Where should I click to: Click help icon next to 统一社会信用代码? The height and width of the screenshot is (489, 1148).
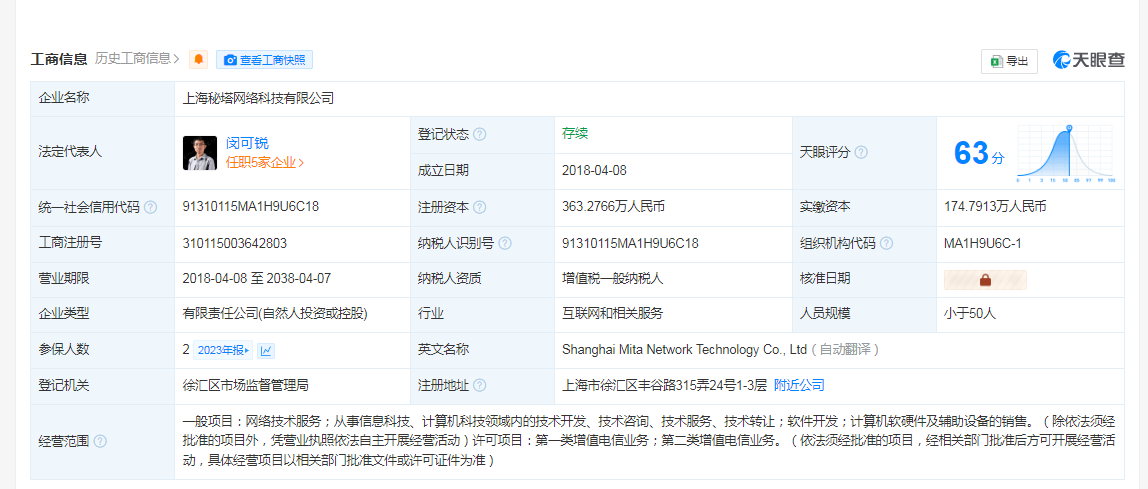pyautogui.click(x=151, y=207)
